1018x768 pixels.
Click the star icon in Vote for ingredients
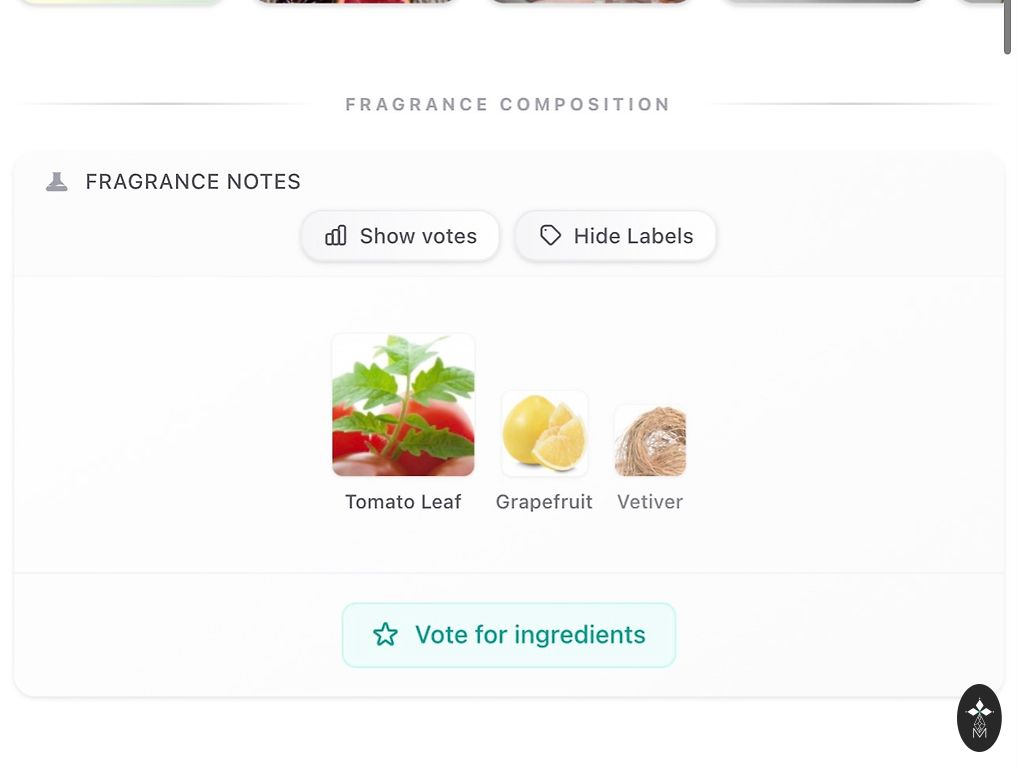pyautogui.click(x=385, y=635)
